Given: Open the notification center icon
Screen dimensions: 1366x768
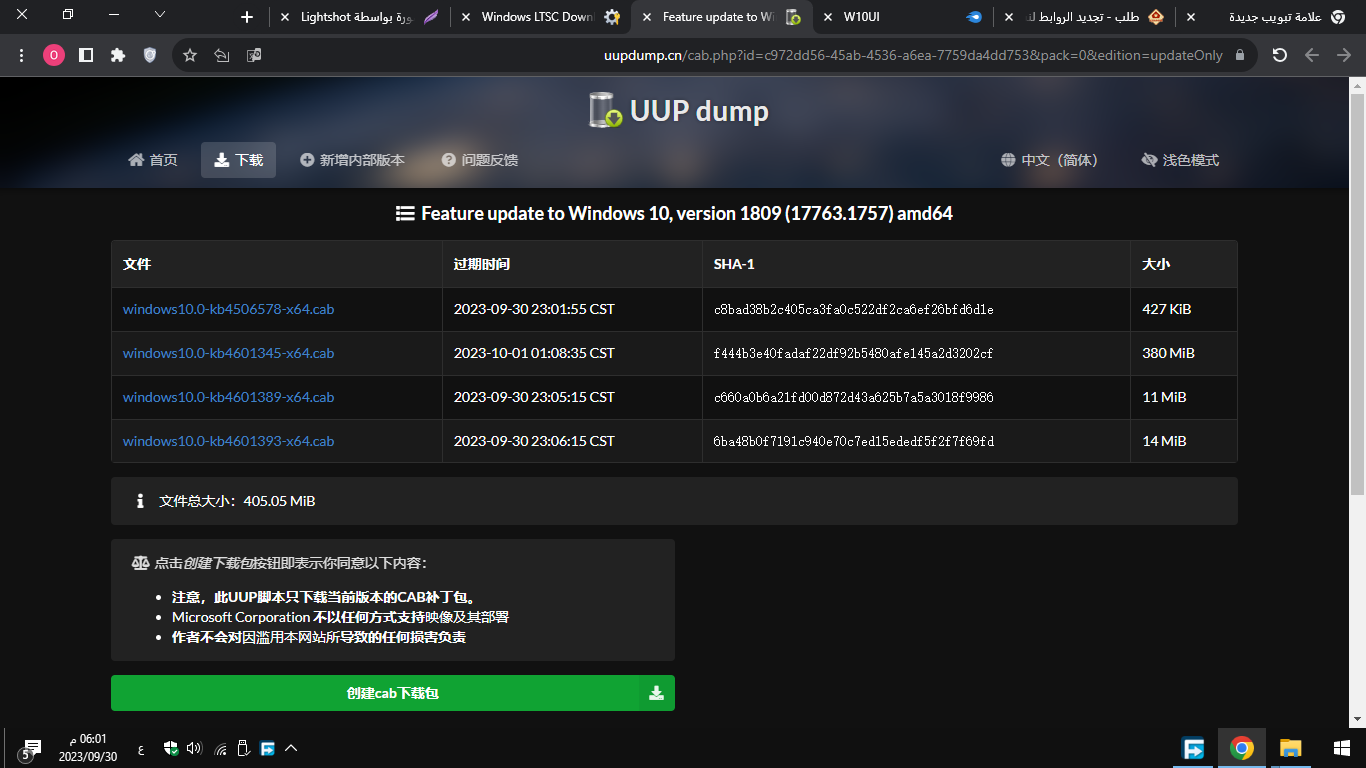Looking at the screenshot, I should click(x=30, y=748).
